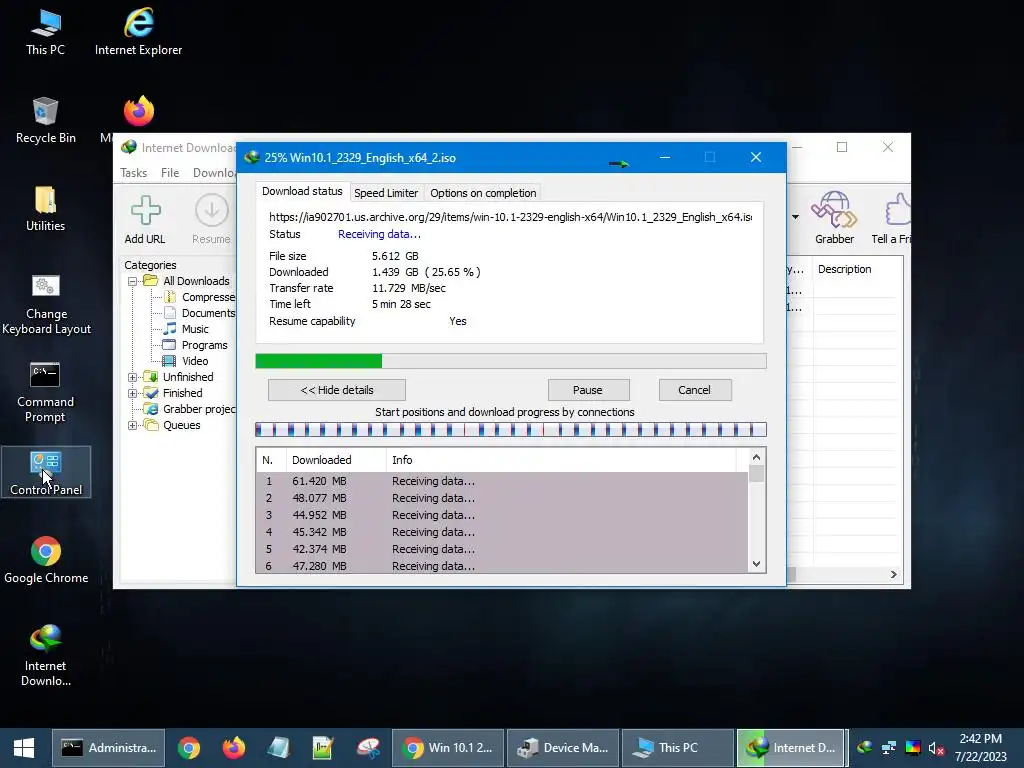
Task: Switch to Download status tab
Action: (x=302, y=191)
